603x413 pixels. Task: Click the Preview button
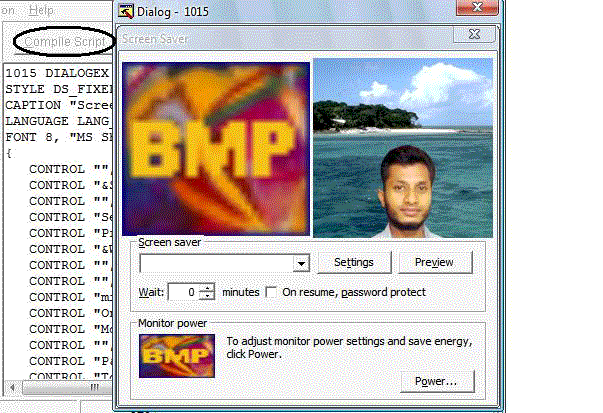click(x=435, y=262)
